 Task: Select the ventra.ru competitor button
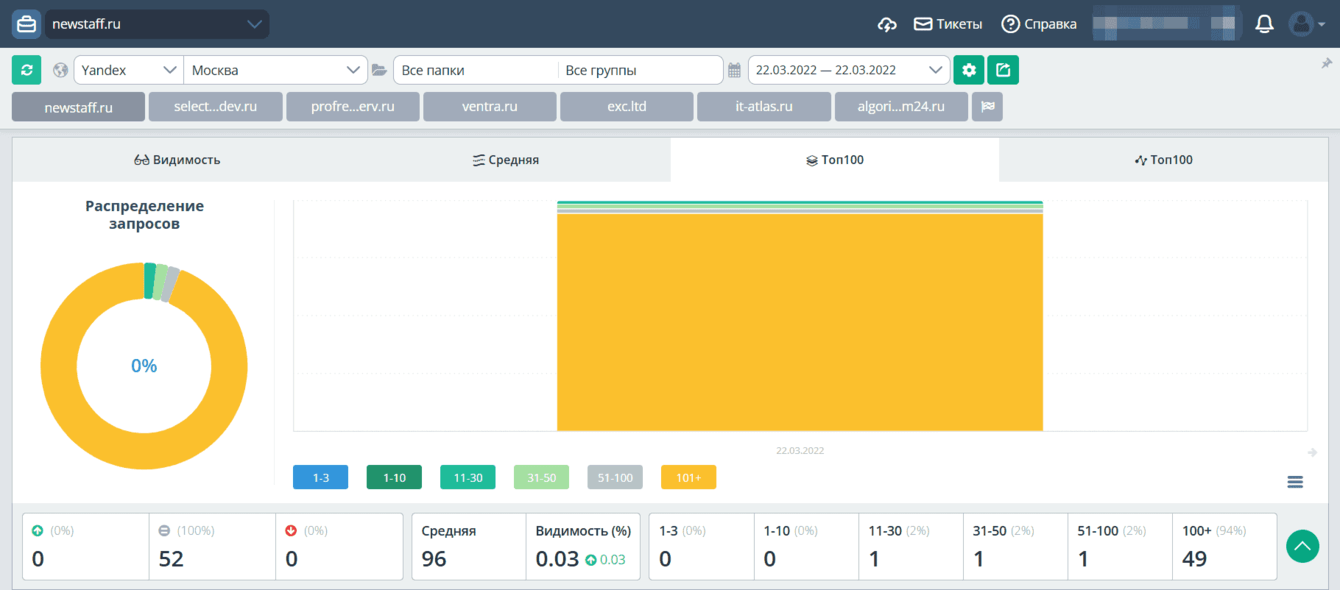coord(490,107)
